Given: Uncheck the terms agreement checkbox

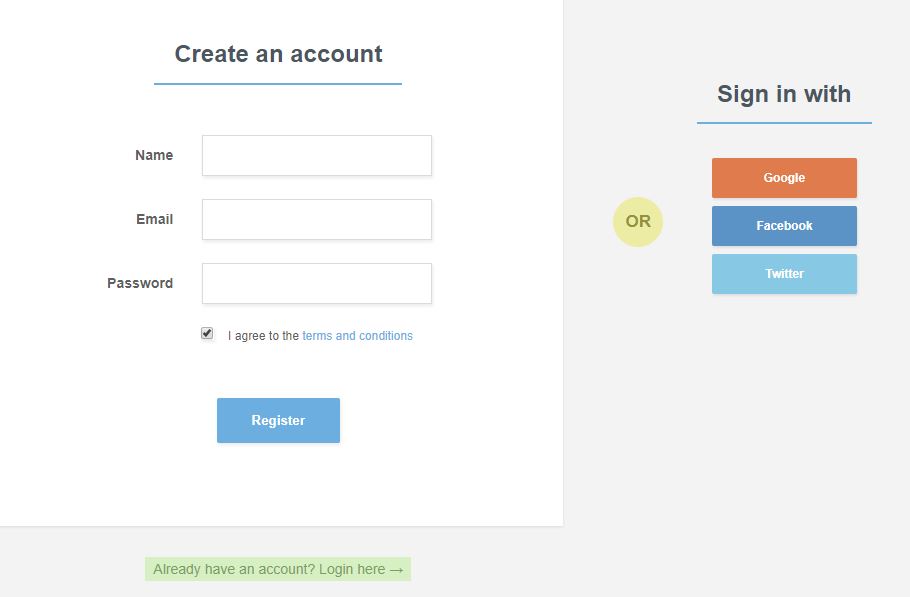Looking at the screenshot, I should (207, 333).
